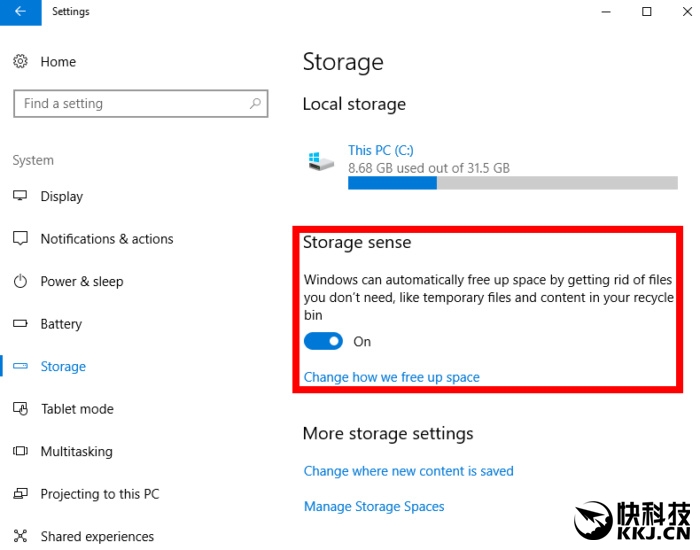Turn off the Storage sense toggle
The height and width of the screenshot is (550, 700).
pyautogui.click(x=323, y=342)
